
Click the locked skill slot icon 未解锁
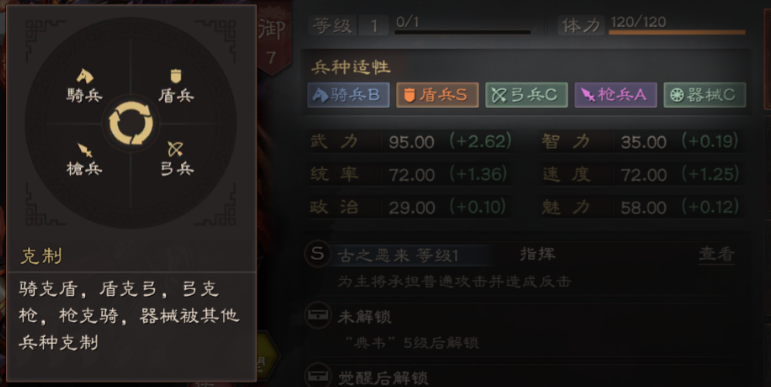pyautogui.click(x=317, y=315)
